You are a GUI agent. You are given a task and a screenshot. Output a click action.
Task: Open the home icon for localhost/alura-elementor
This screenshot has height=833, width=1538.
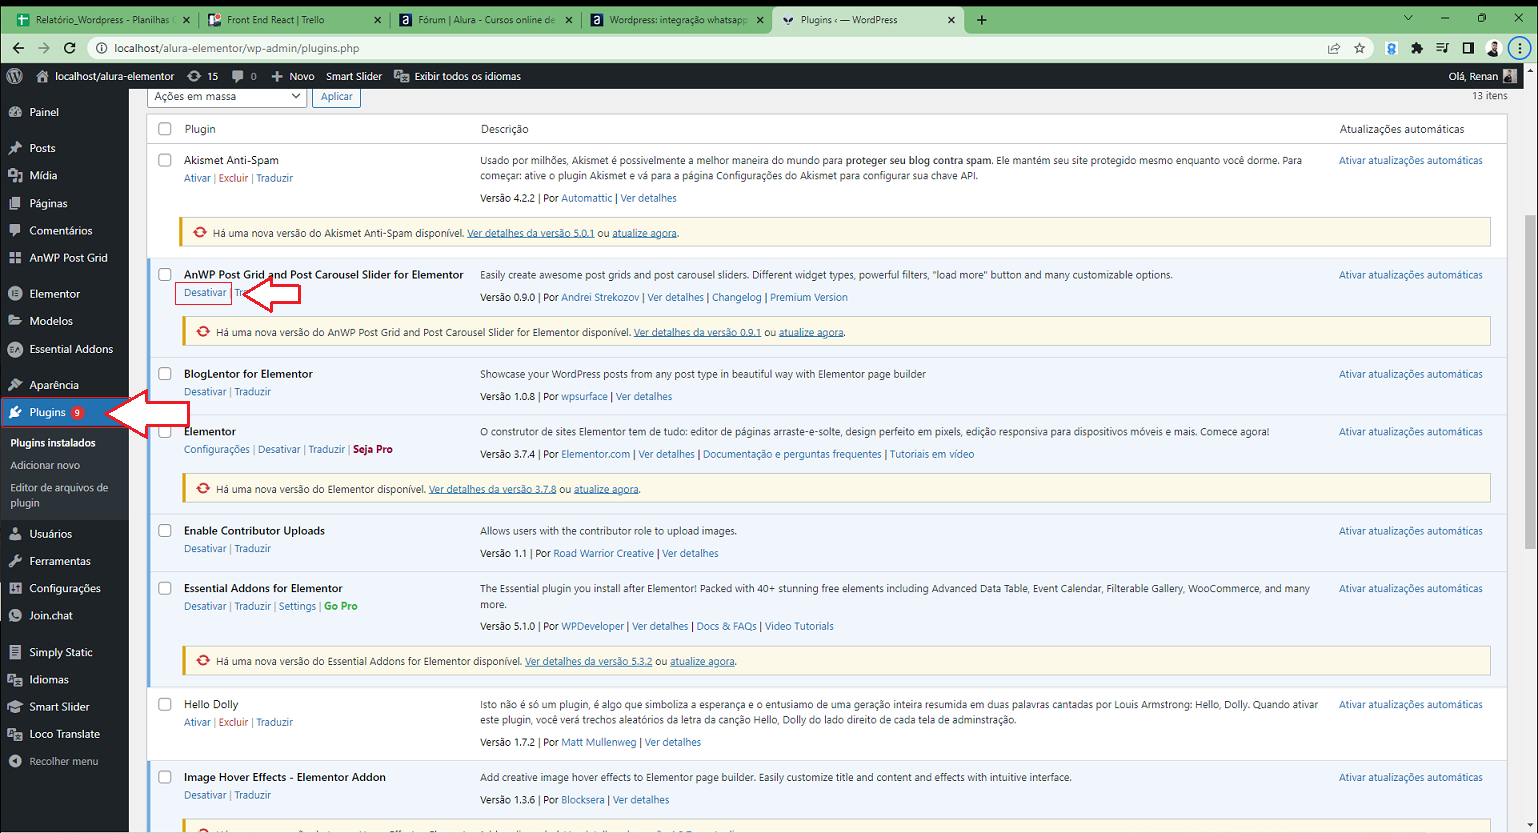42,76
